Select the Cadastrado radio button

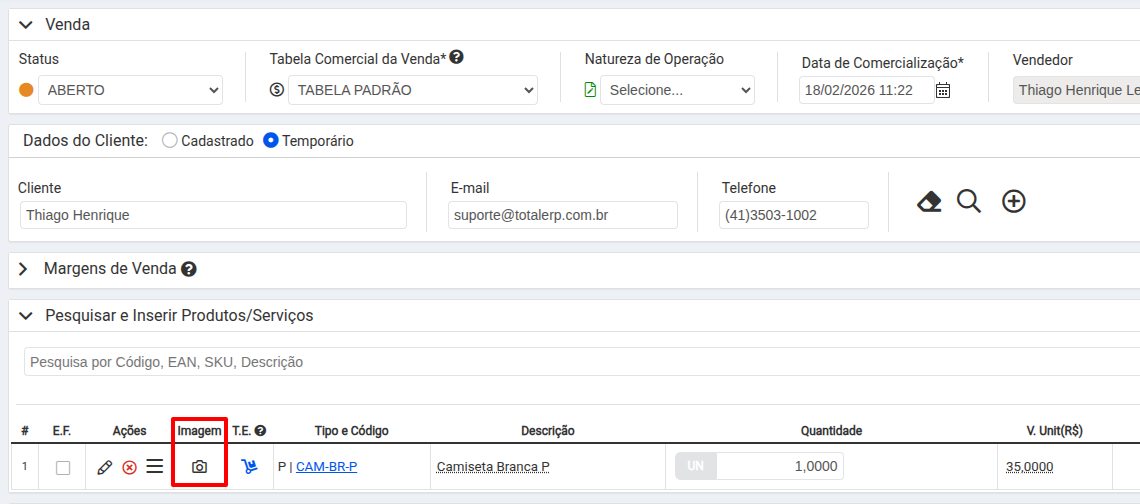[170, 141]
